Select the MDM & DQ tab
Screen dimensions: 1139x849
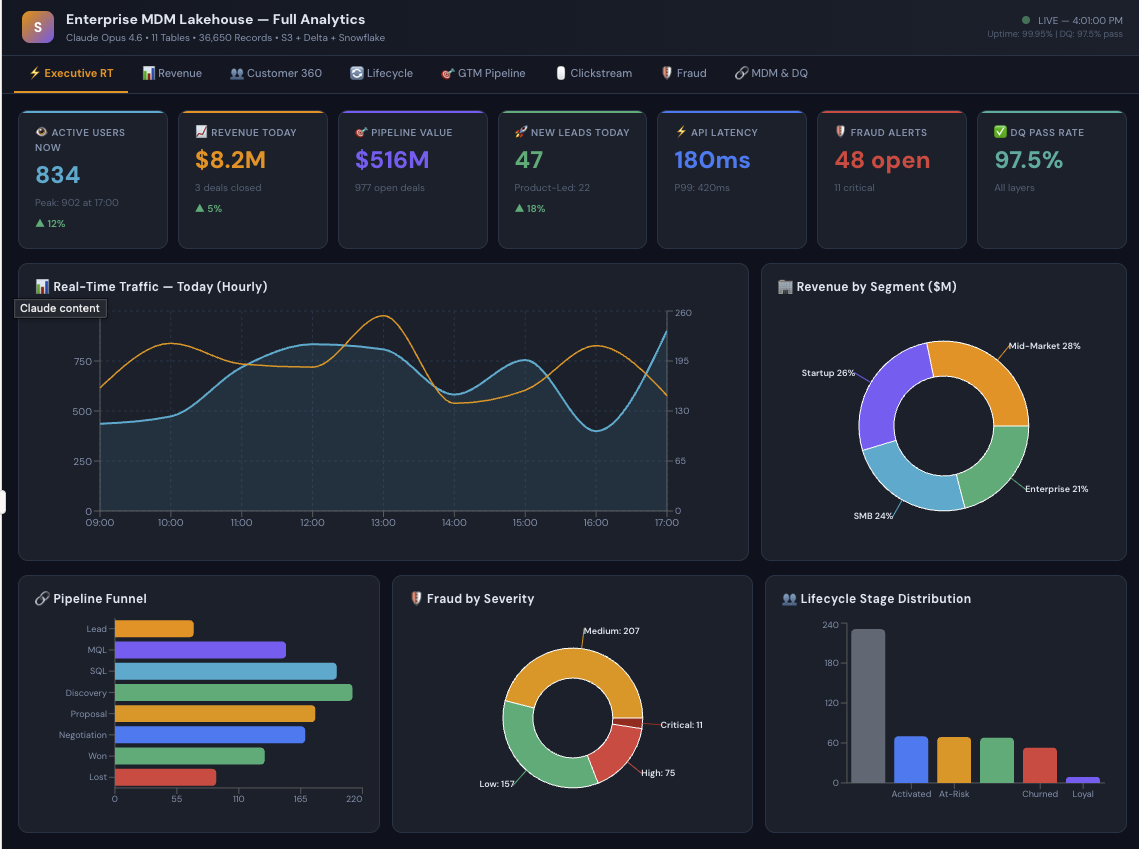pos(771,73)
